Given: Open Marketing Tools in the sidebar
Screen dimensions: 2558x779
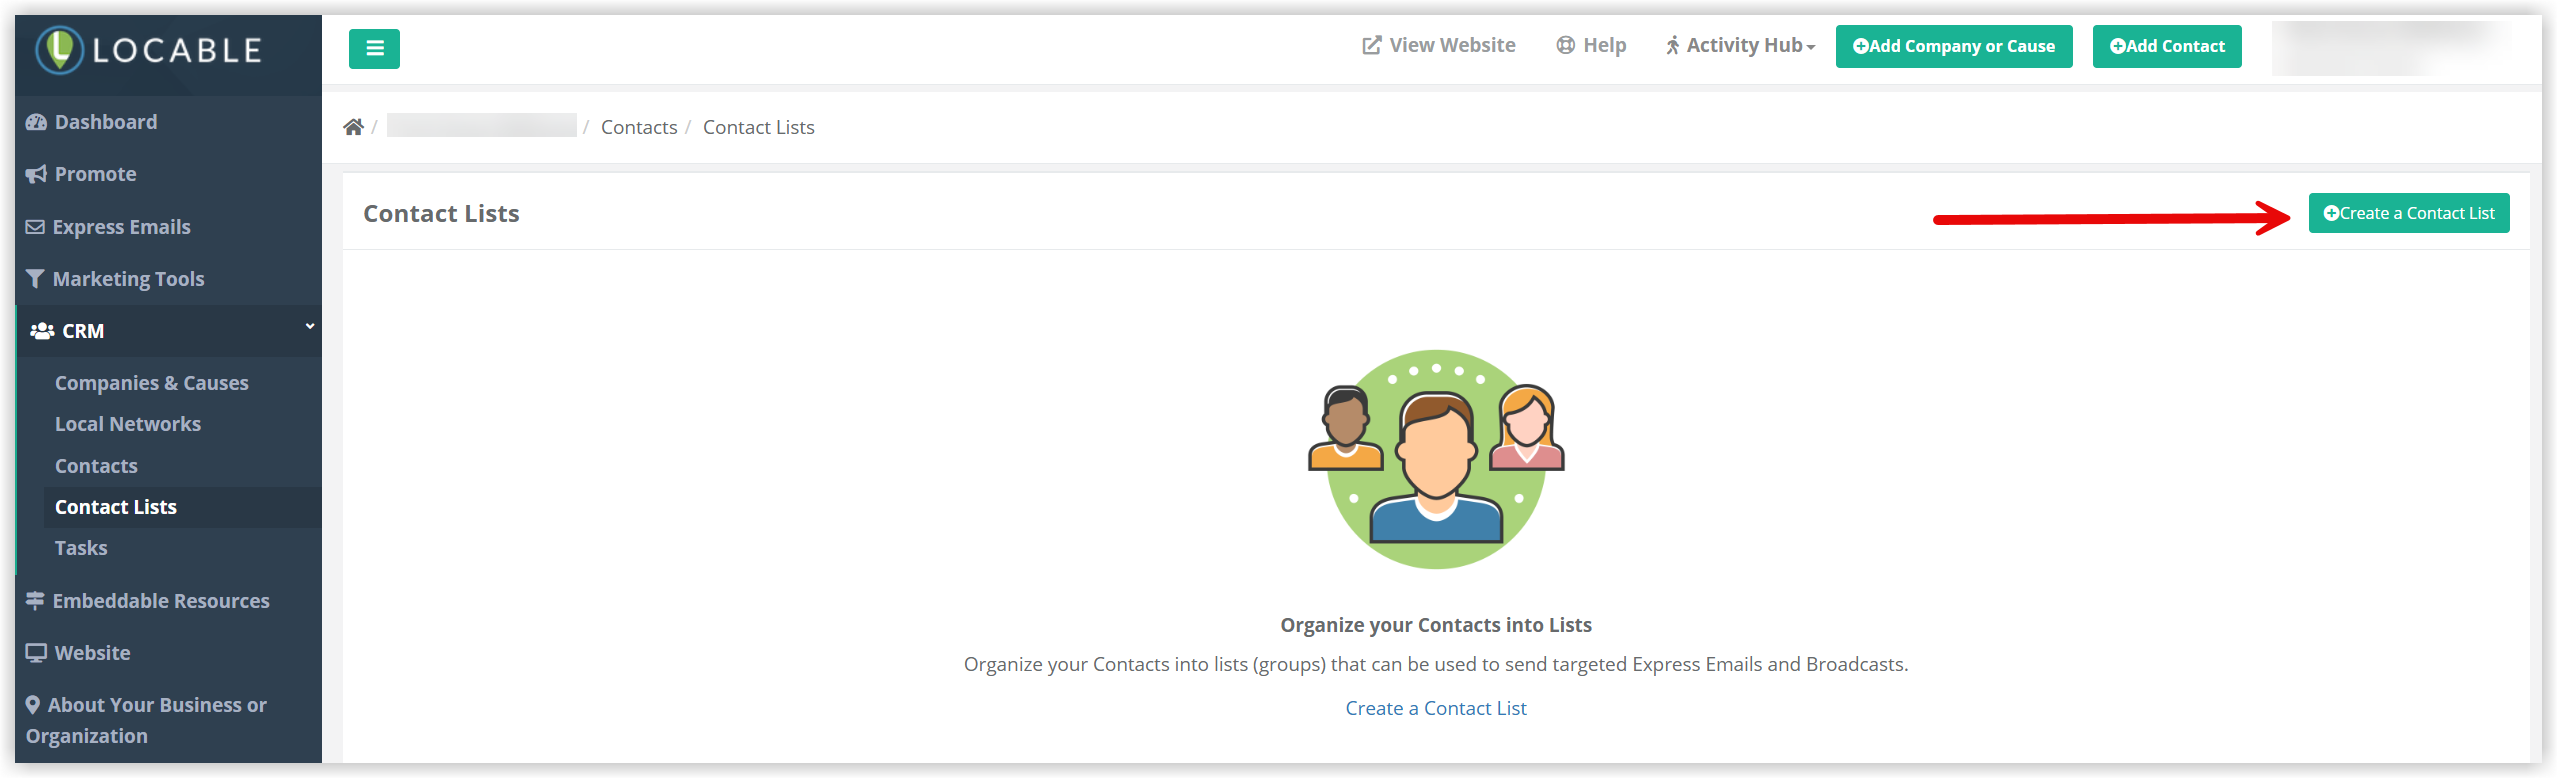Looking at the screenshot, I should click(128, 279).
